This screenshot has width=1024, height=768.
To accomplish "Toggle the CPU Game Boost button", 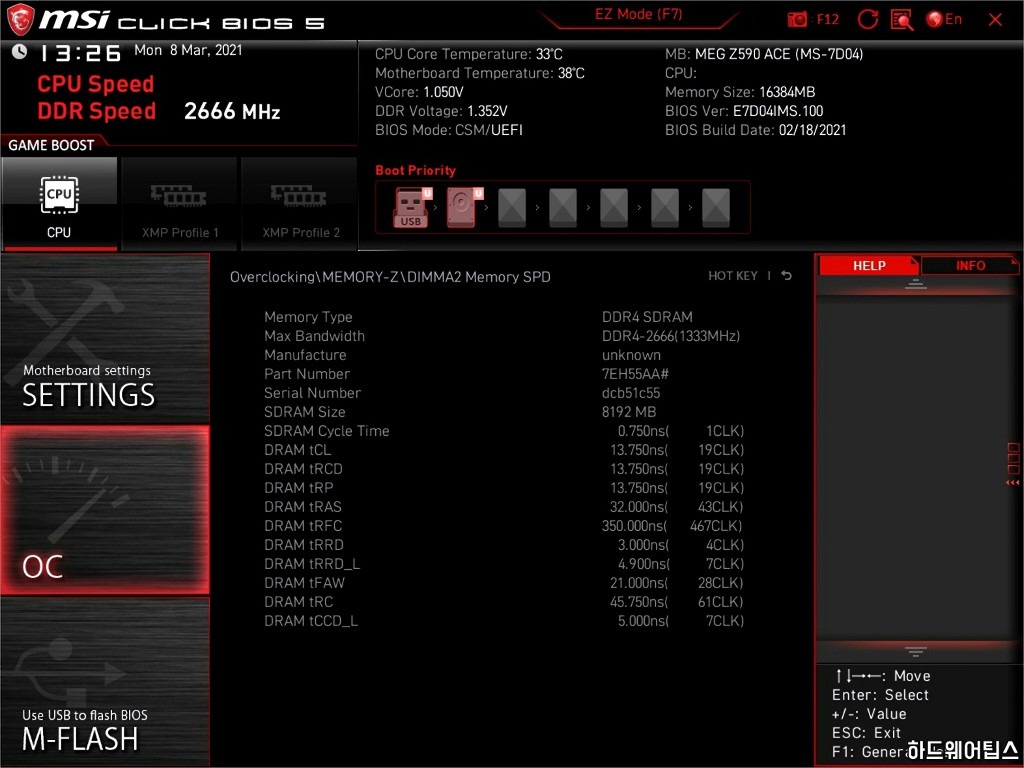I will pos(59,204).
